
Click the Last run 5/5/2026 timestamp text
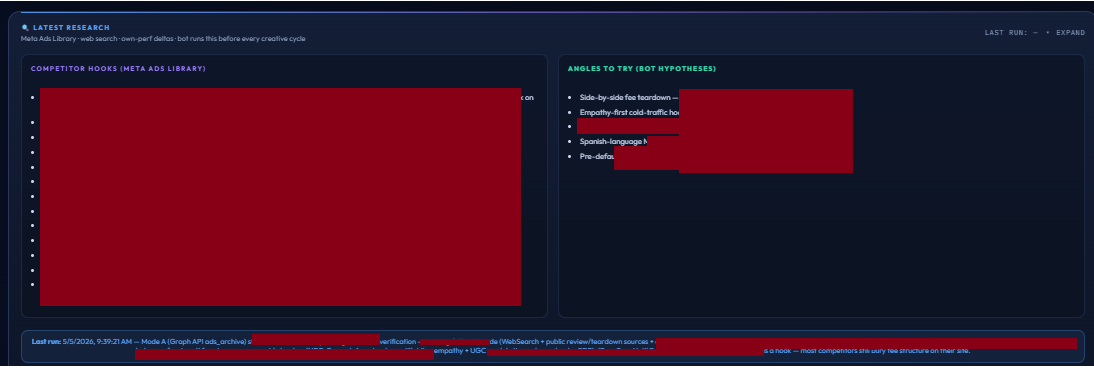point(83,342)
